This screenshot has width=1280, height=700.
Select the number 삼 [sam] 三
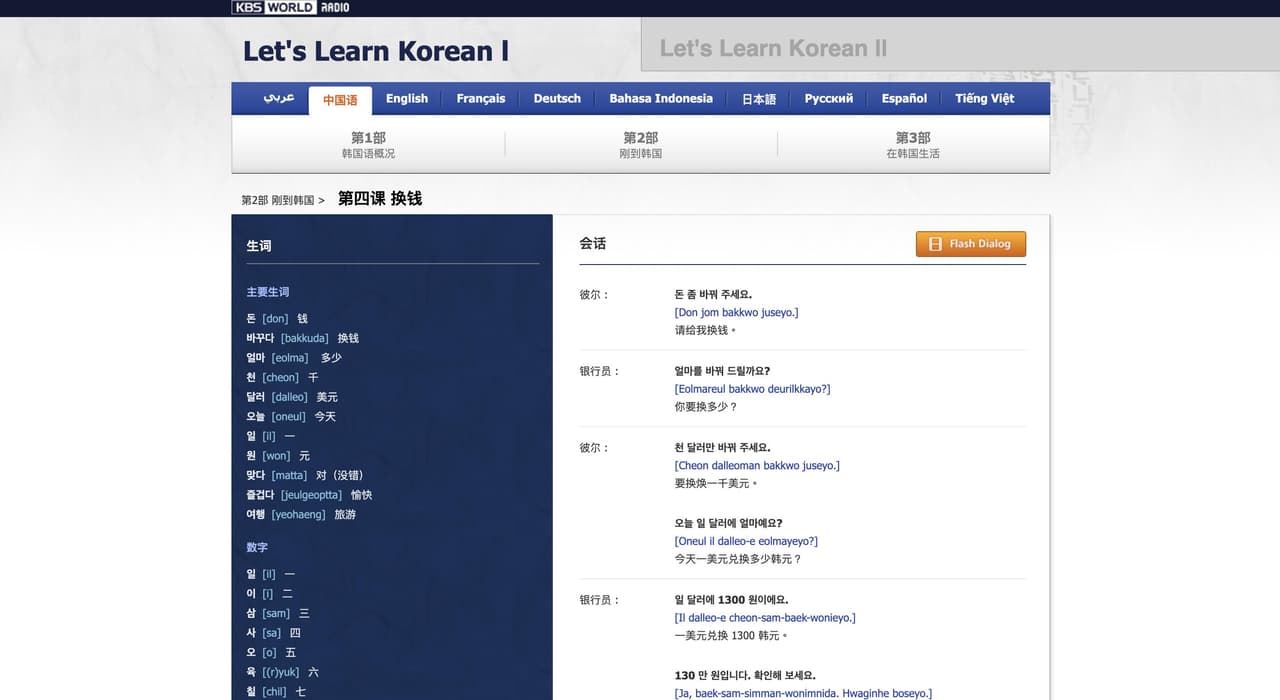click(x=275, y=613)
